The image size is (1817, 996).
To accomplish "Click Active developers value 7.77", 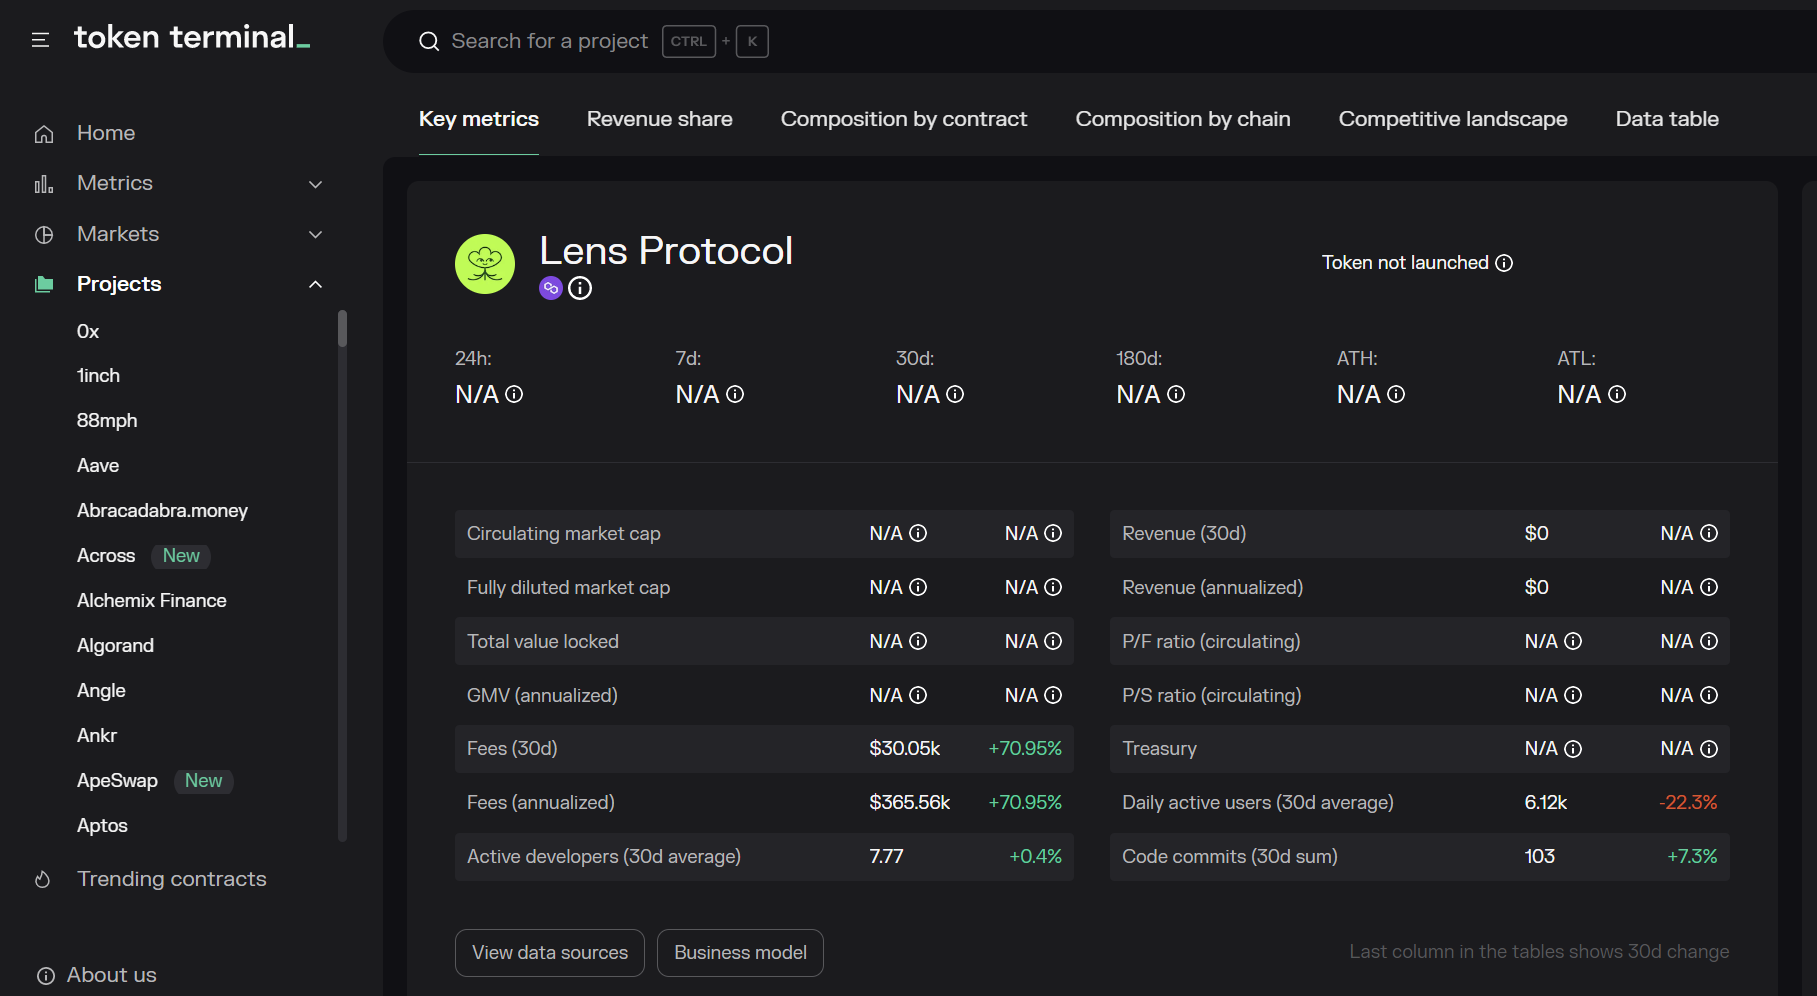I will [886, 857].
